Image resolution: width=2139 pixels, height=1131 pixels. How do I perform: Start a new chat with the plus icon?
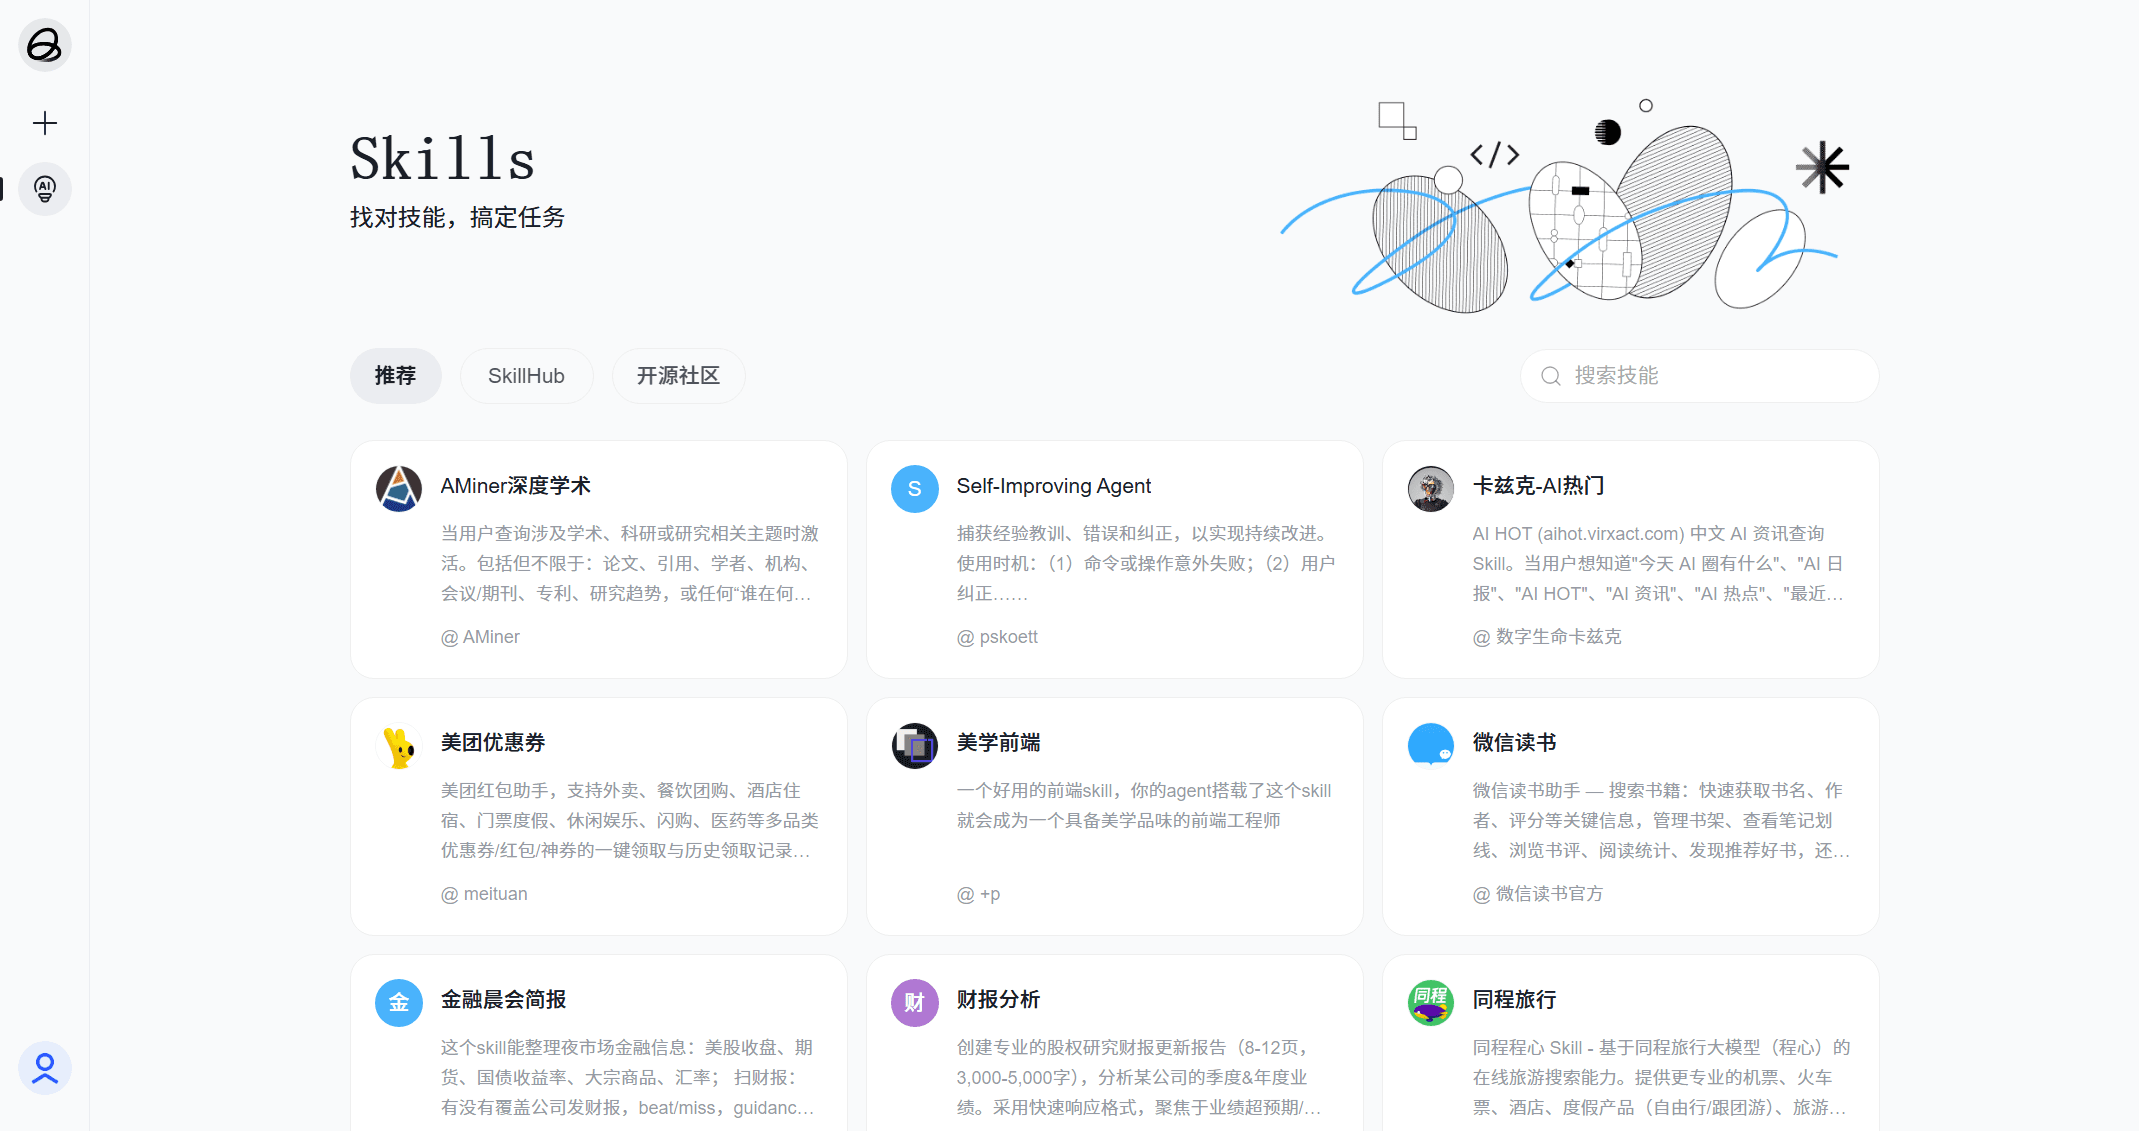click(45, 123)
